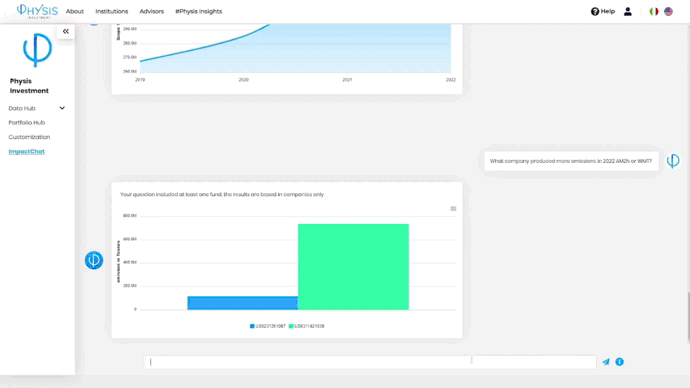Viewport: 690px width, 388px height.
Task: Open the About menu item
Action: pos(75,11)
